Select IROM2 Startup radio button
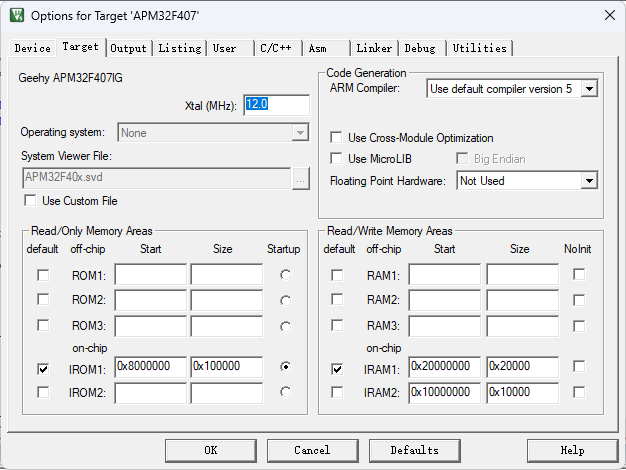The image size is (626, 470). click(x=285, y=392)
